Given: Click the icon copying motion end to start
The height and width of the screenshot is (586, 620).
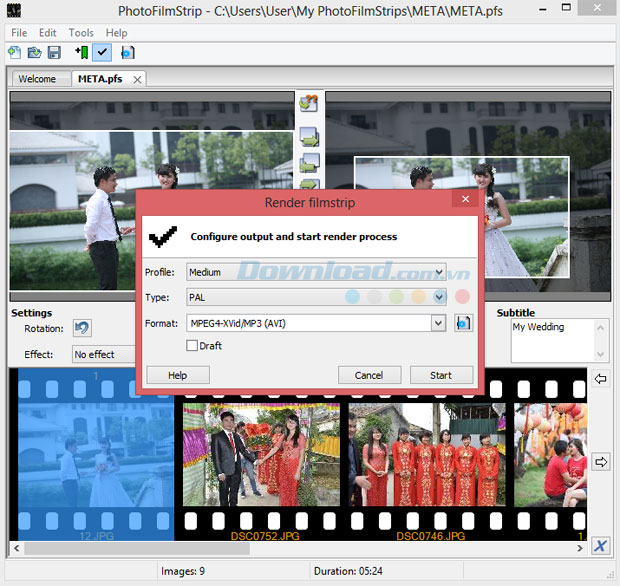Looking at the screenshot, I should (x=309, y=163).
